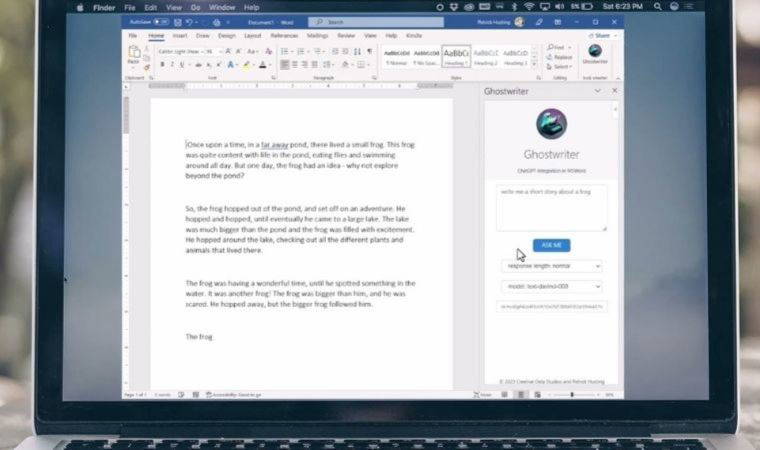Apply the Normal style
Screen dimensions: 760x450
tap(396, 57)
